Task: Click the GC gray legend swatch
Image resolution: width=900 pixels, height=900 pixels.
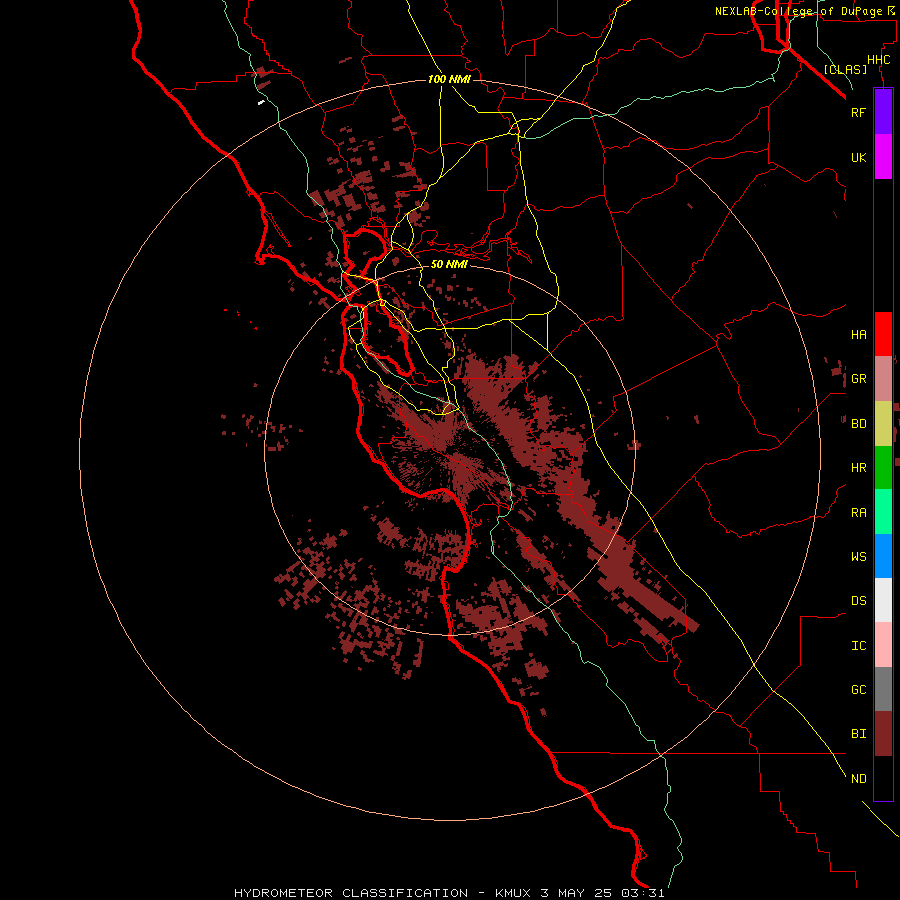Action: point(883,689)
